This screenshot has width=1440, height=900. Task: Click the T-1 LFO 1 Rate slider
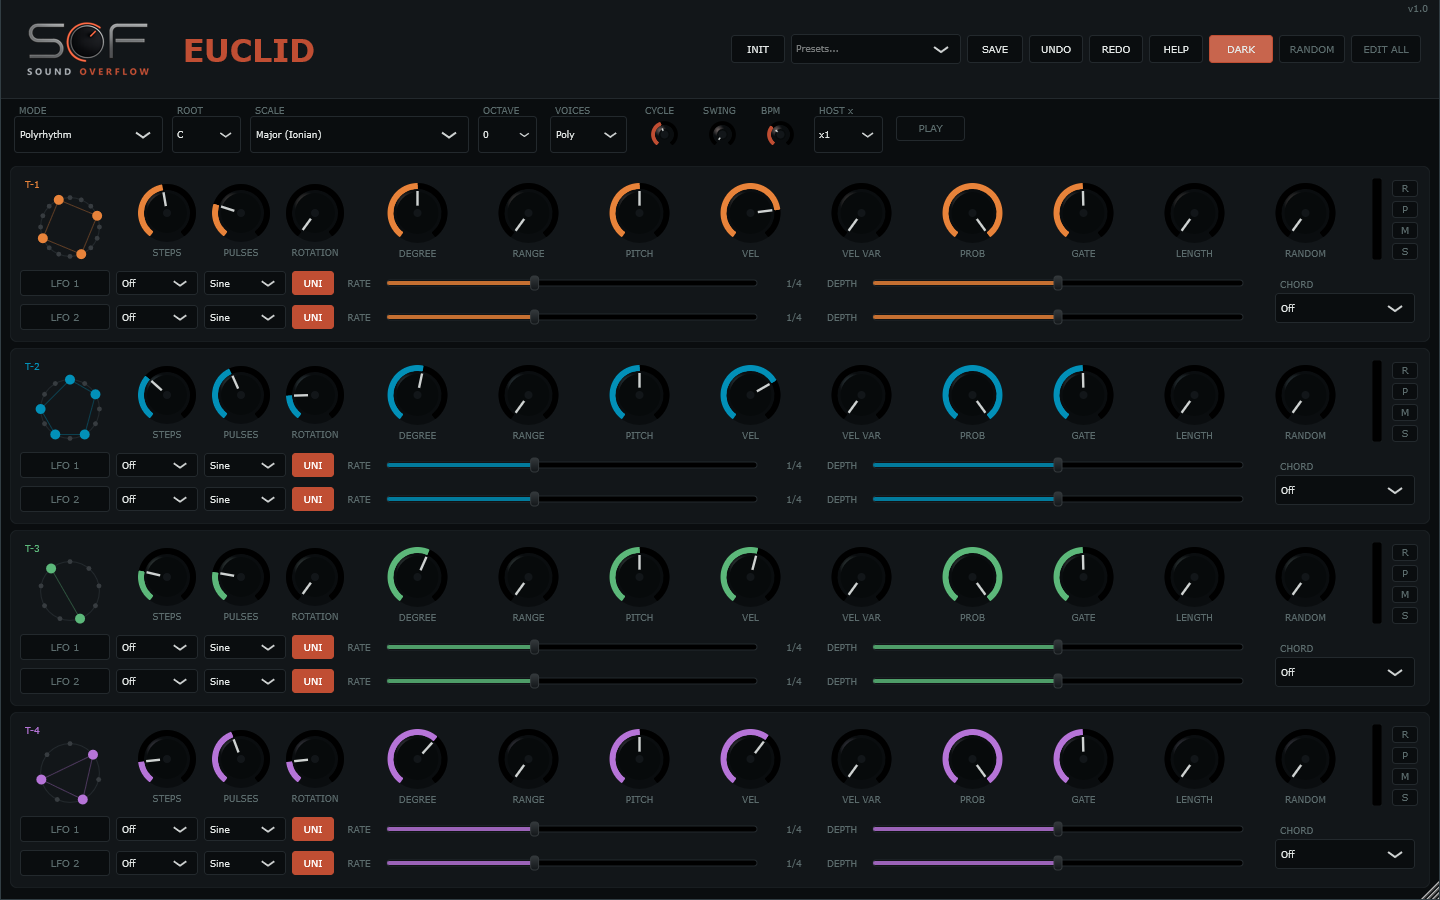click(572, 283)
